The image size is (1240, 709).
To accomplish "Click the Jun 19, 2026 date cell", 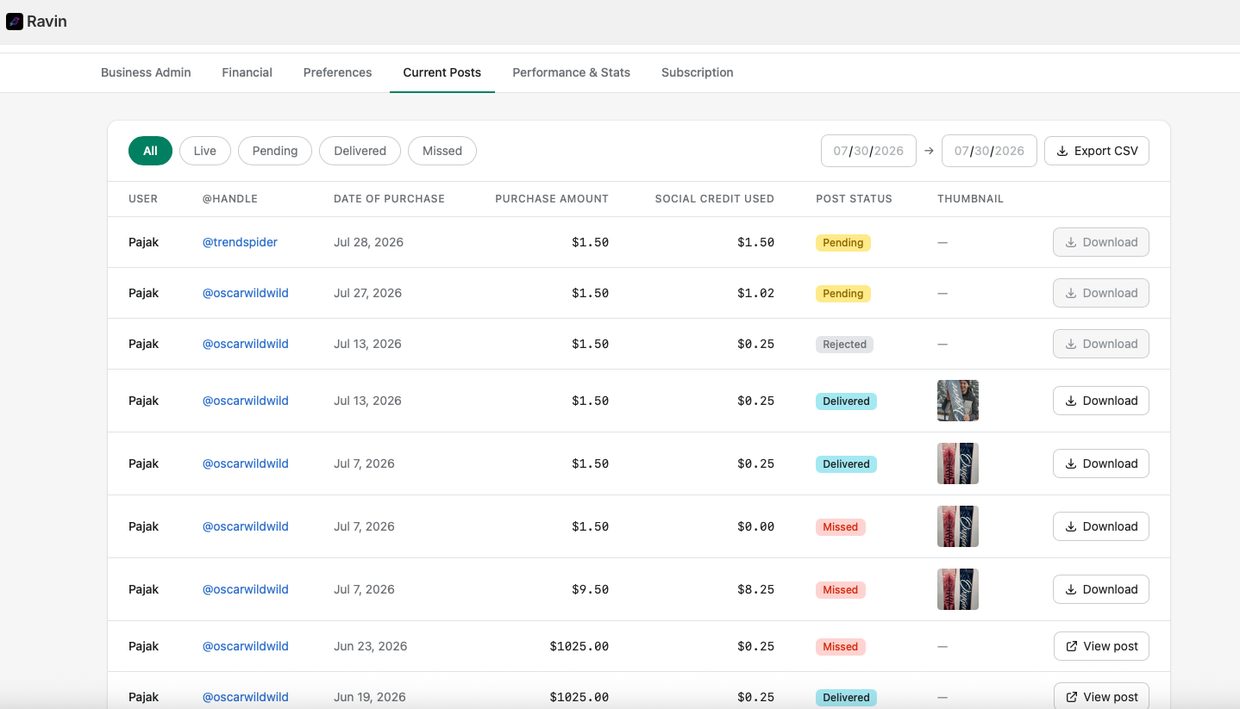I will (370, 697).
